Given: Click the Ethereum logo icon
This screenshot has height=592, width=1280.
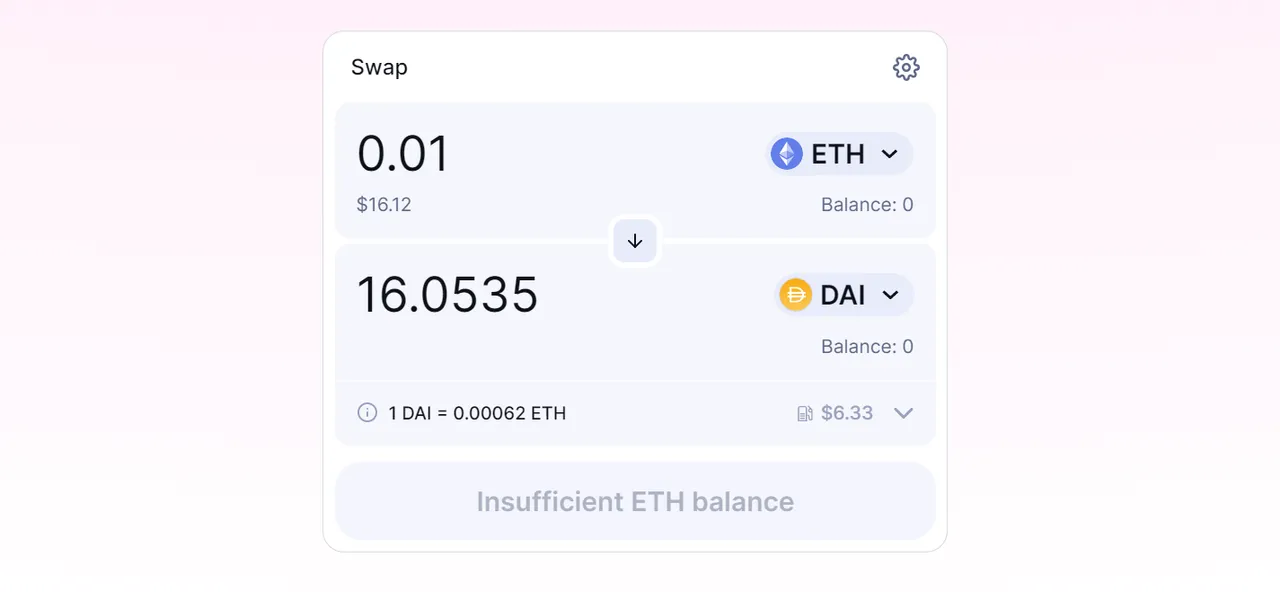Looking at the screenshot, I should pos(787,154).
